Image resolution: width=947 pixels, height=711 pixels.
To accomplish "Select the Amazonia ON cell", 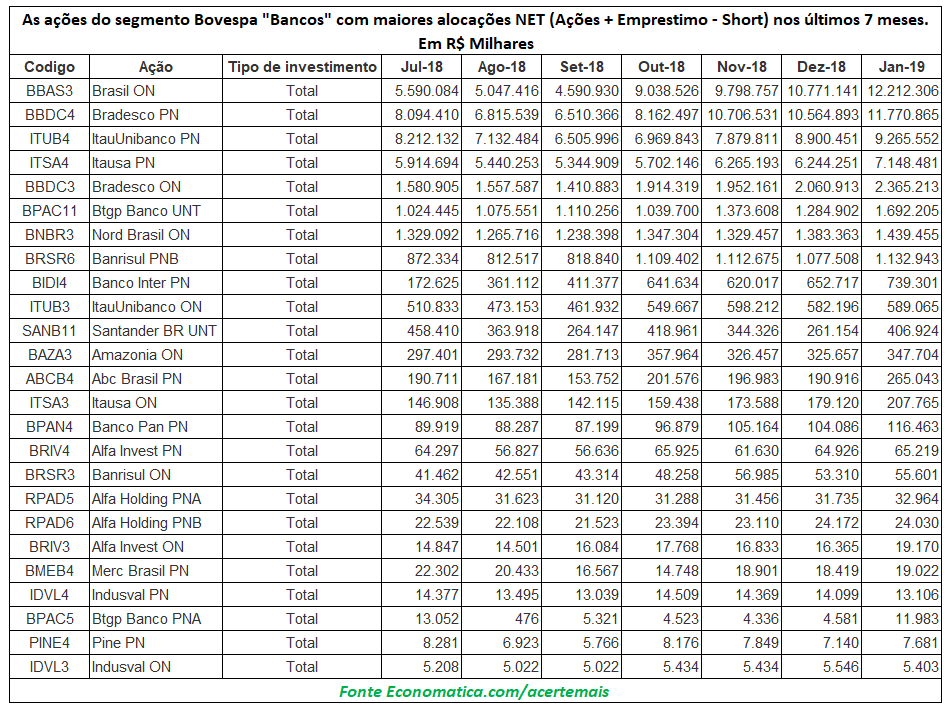I will click(x=156, y=355).
